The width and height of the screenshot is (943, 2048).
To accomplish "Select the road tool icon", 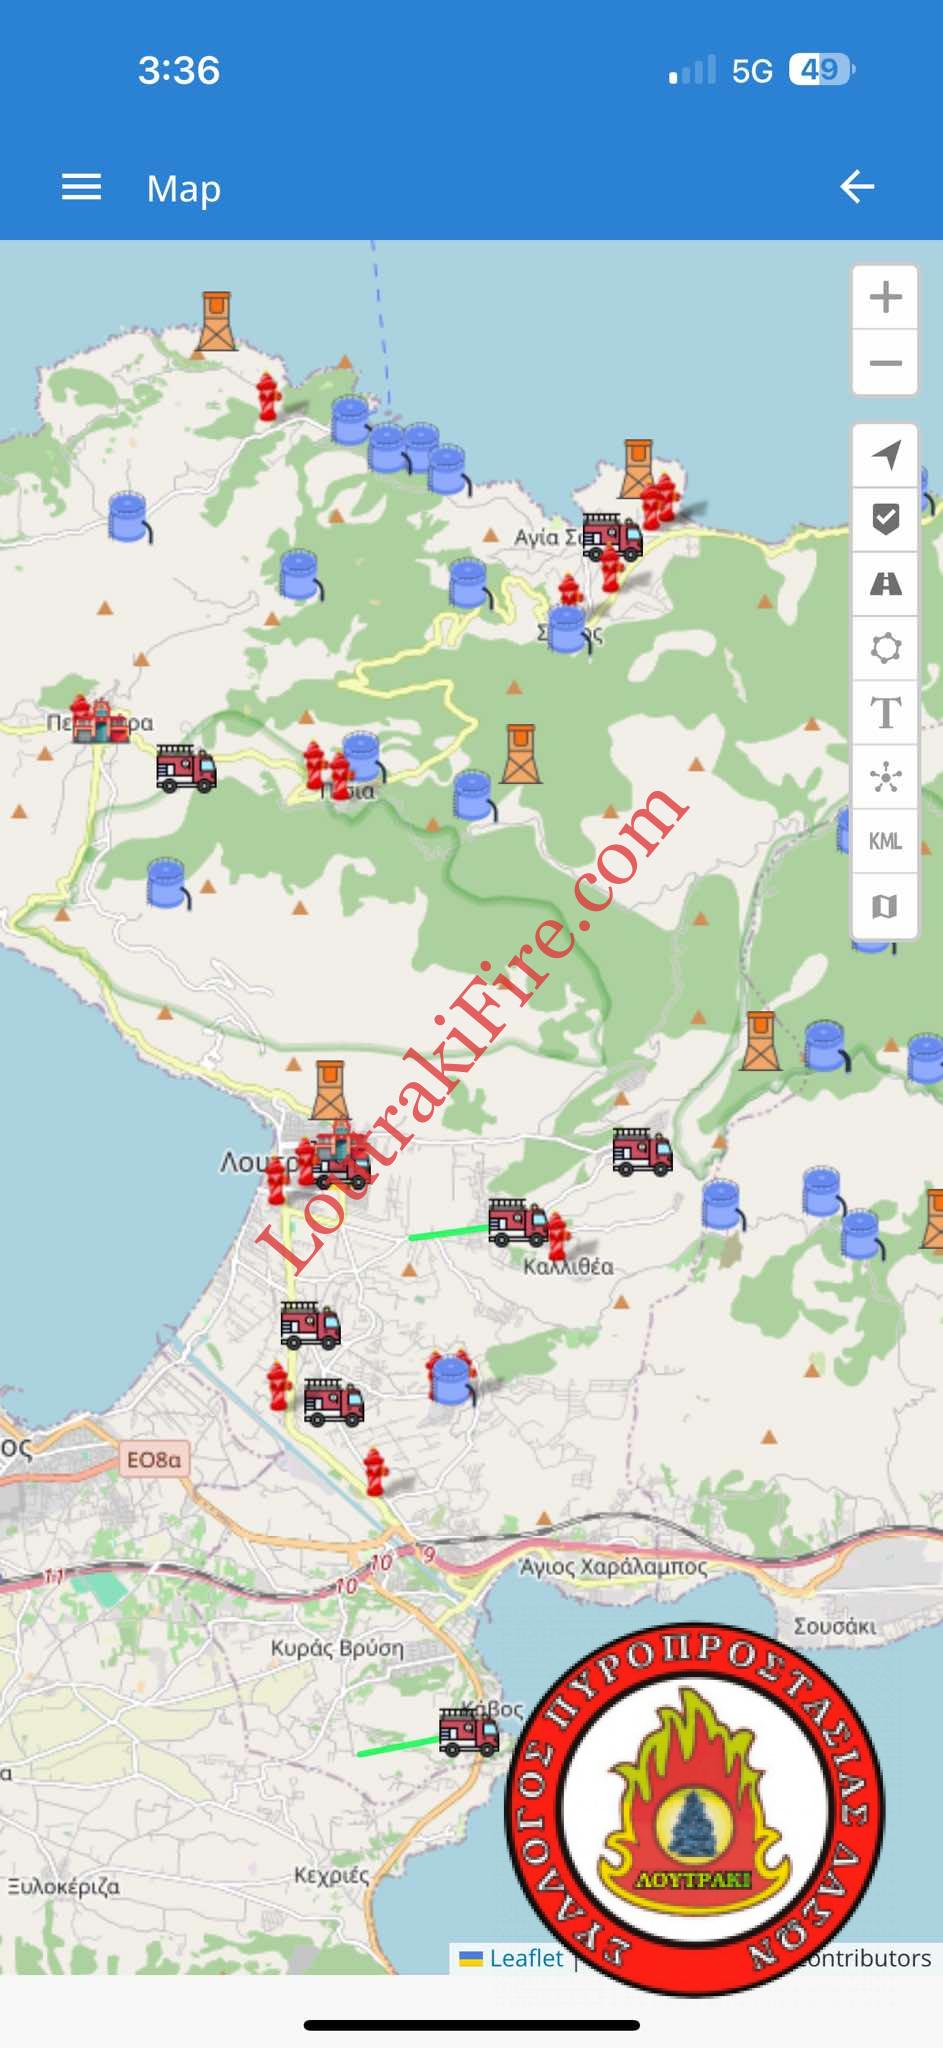I will (x=885, y=583).
